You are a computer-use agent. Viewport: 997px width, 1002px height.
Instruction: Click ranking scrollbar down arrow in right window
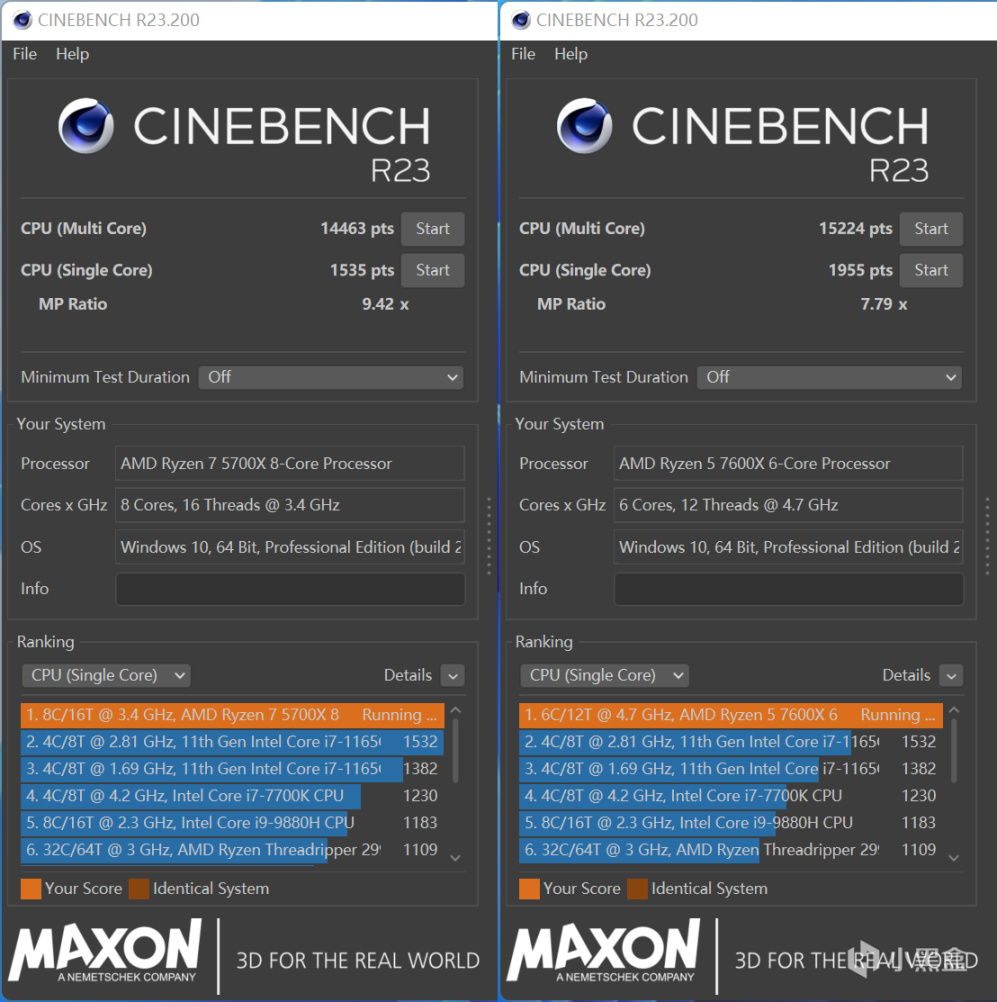coord(954,858)
